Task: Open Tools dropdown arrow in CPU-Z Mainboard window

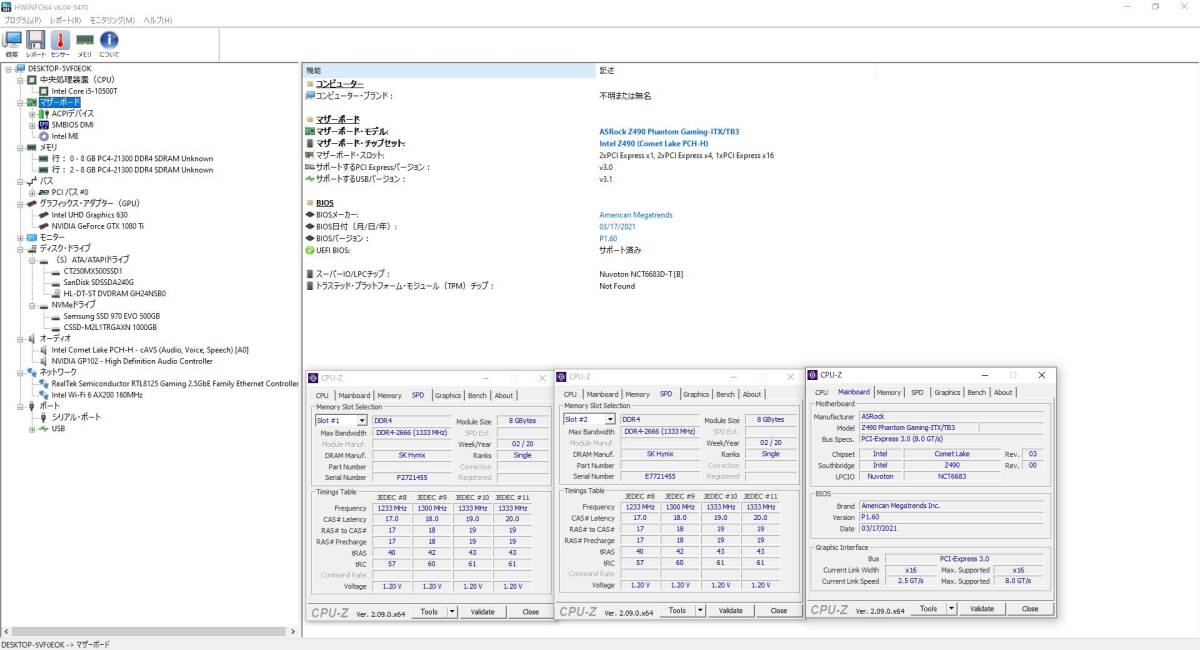Action: click(x=951, y=608)
